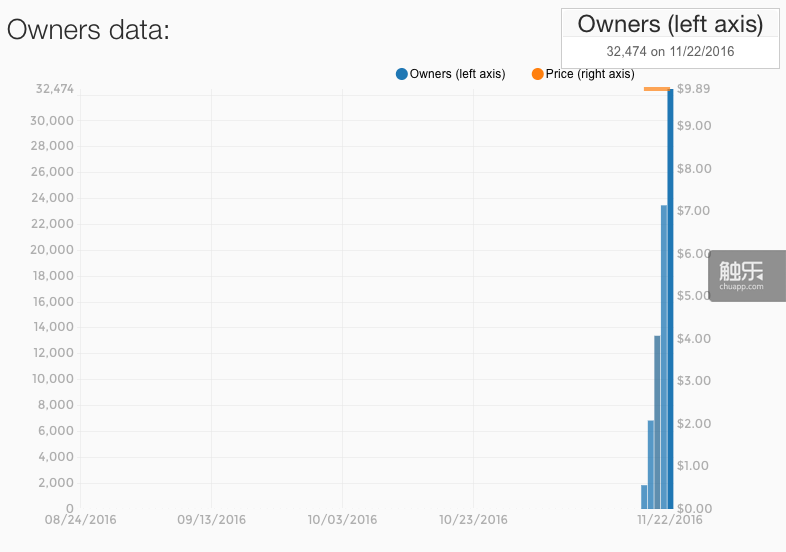Click the $9.89 right axis price label
786x552 pixels.
tap(694, 89)
